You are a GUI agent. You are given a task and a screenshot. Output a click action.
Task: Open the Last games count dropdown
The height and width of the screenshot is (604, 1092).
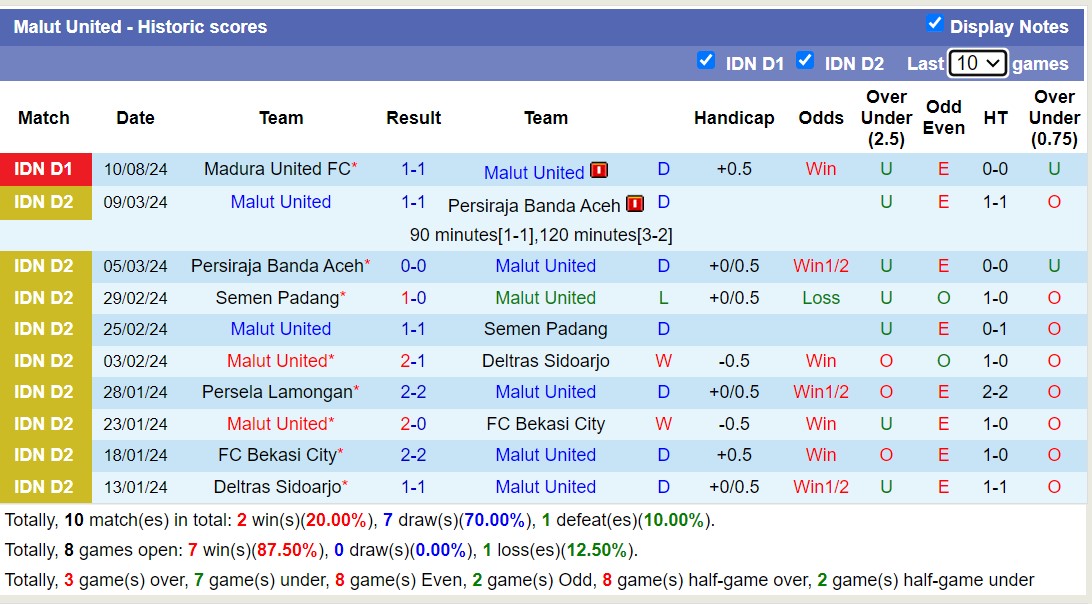click(977, 63)
